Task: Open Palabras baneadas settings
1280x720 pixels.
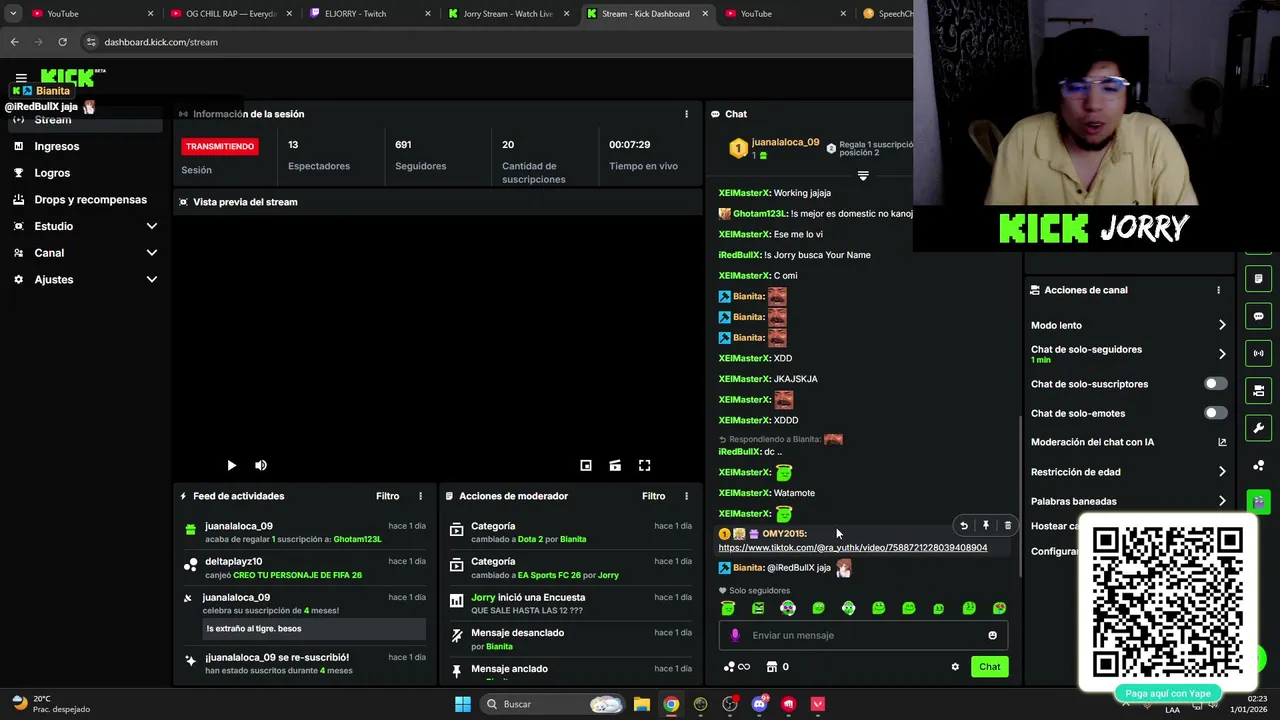Action: tap(1129, 501)
